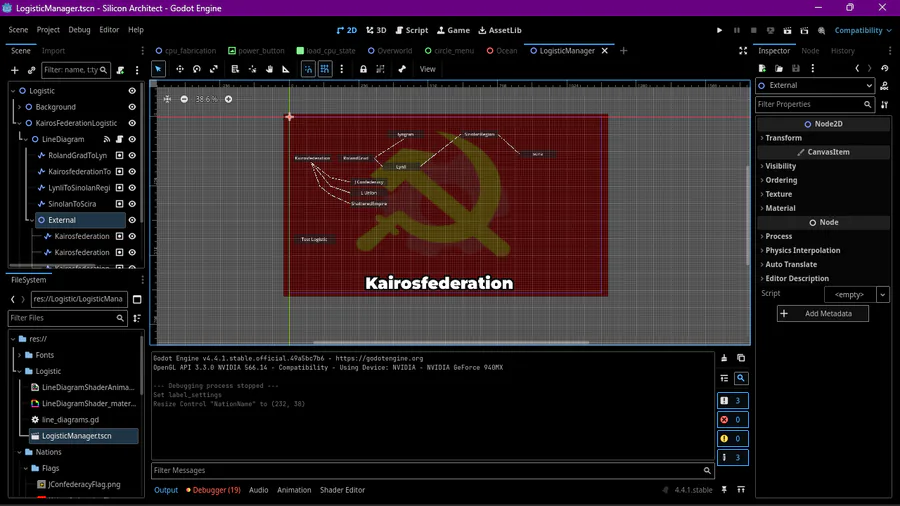Open the skeleton options bone icon

(402, 69)
